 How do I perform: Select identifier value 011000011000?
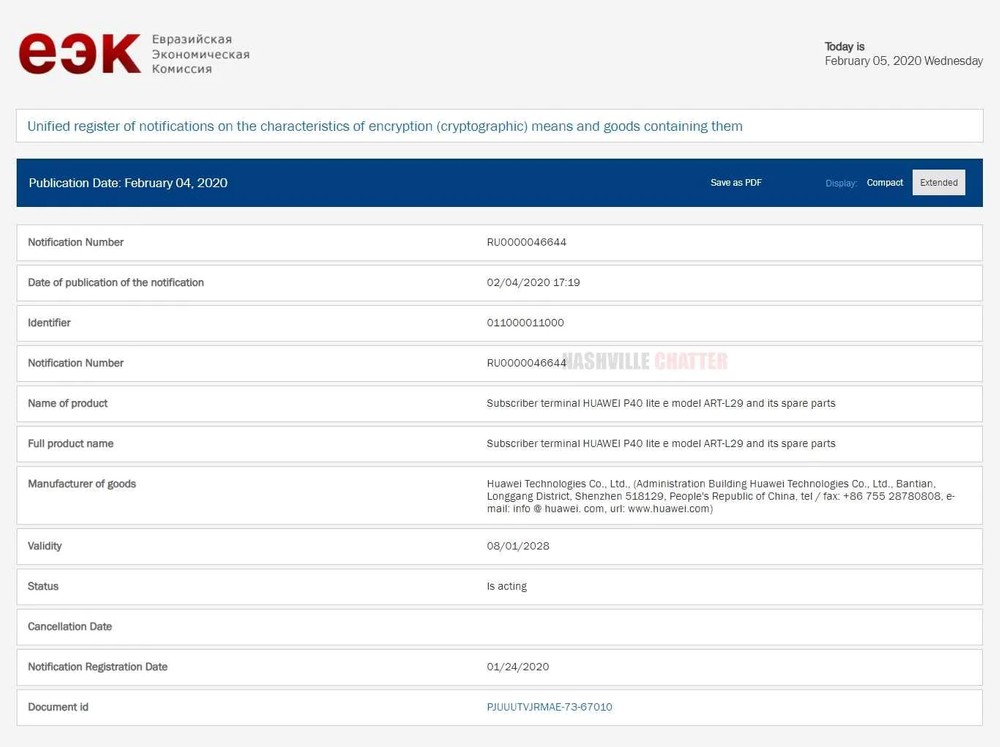526,323
